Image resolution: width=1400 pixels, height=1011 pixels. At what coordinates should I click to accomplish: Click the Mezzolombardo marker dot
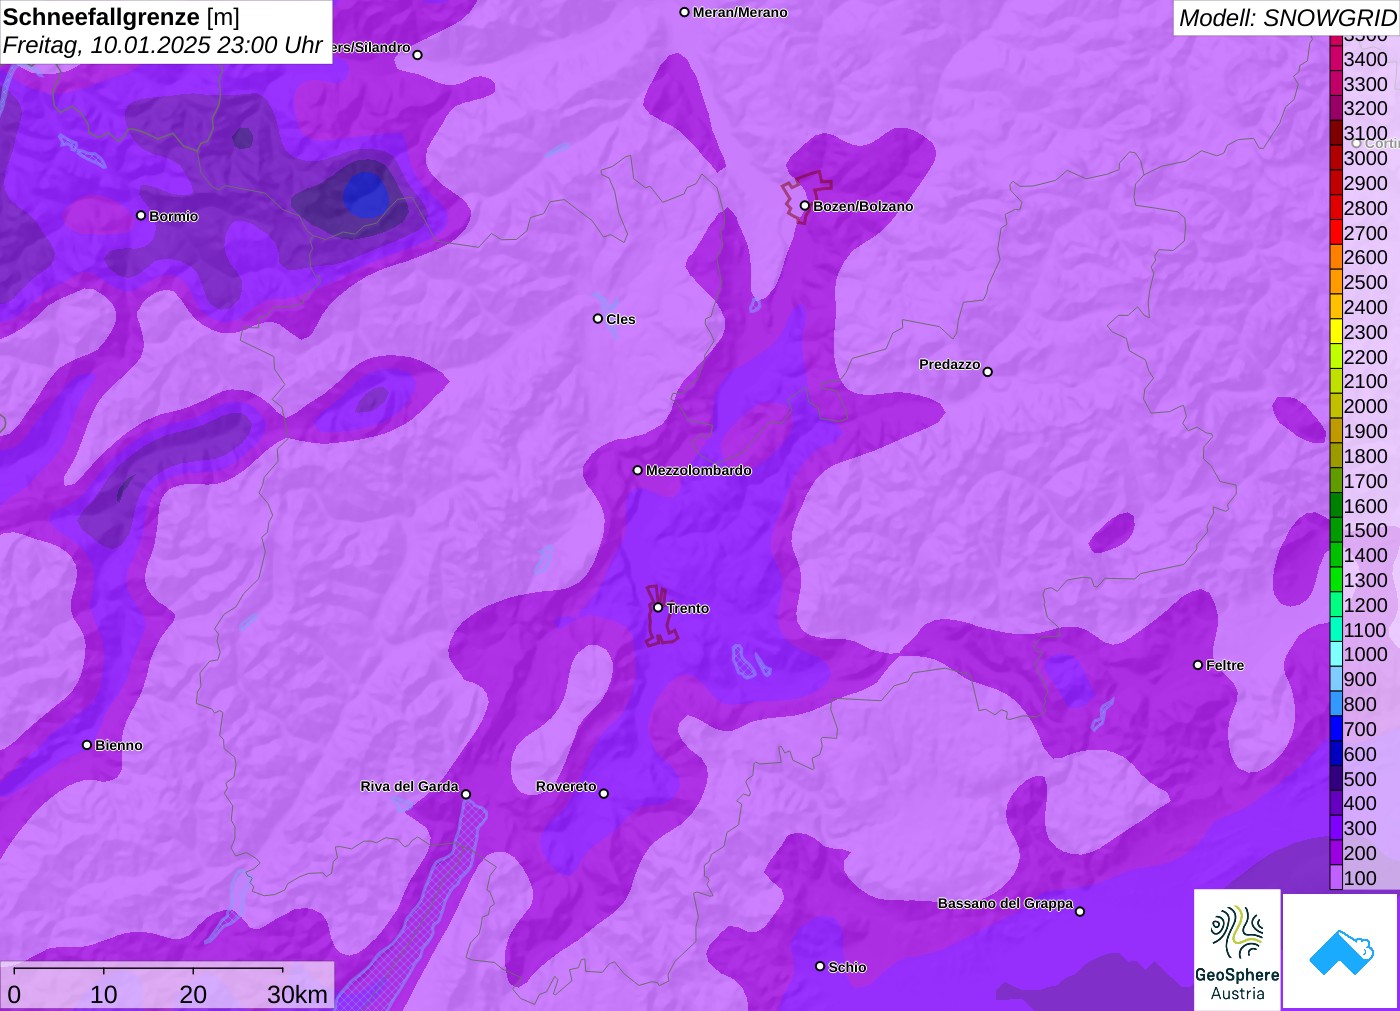[x=638, y=470]
